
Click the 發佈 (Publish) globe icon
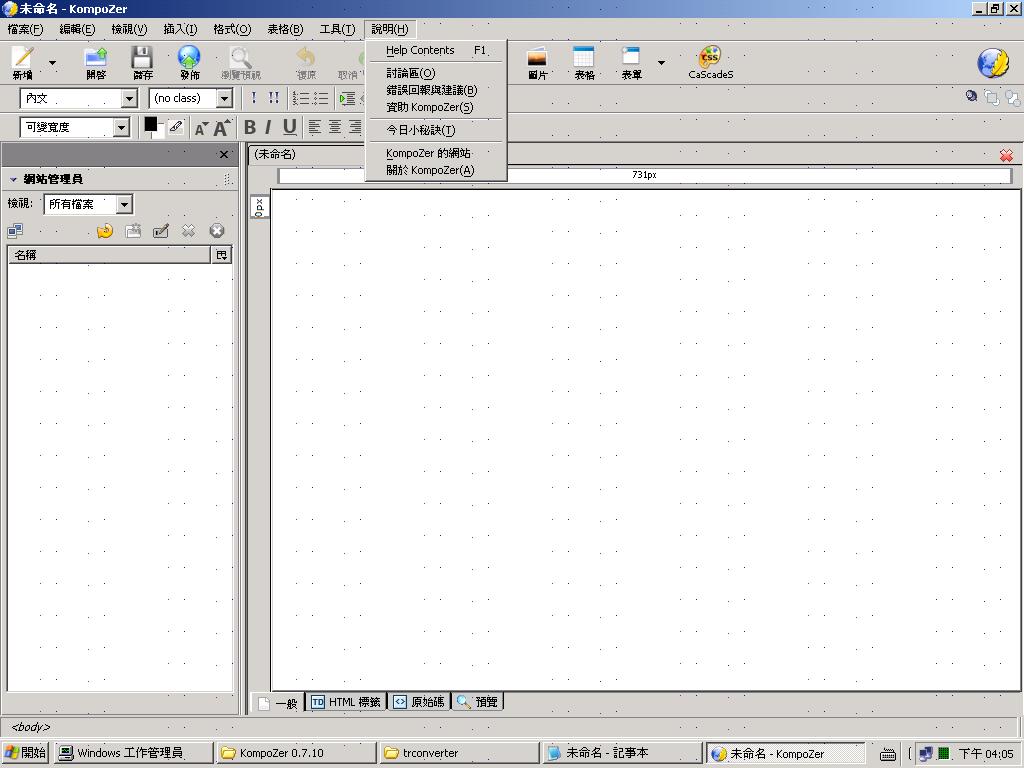click(x=189, y=60)
